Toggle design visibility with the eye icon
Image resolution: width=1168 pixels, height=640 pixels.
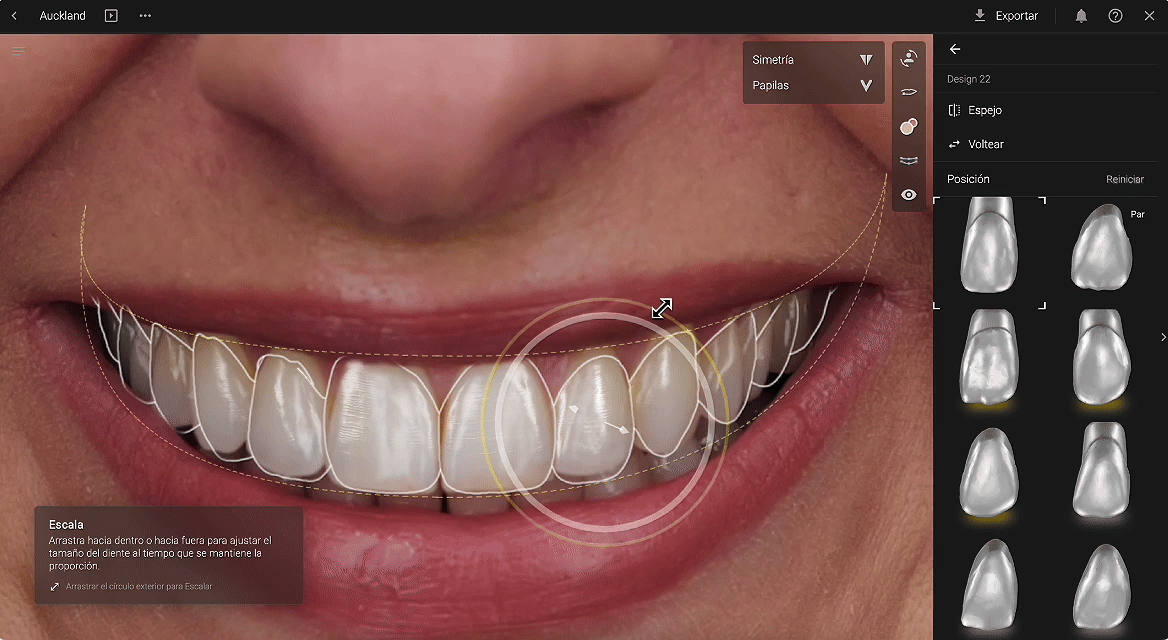click(909, 195)
